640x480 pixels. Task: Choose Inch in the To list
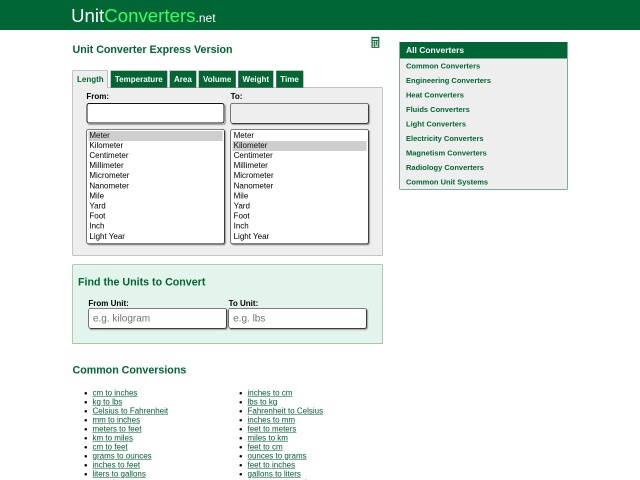coord(299,226)
